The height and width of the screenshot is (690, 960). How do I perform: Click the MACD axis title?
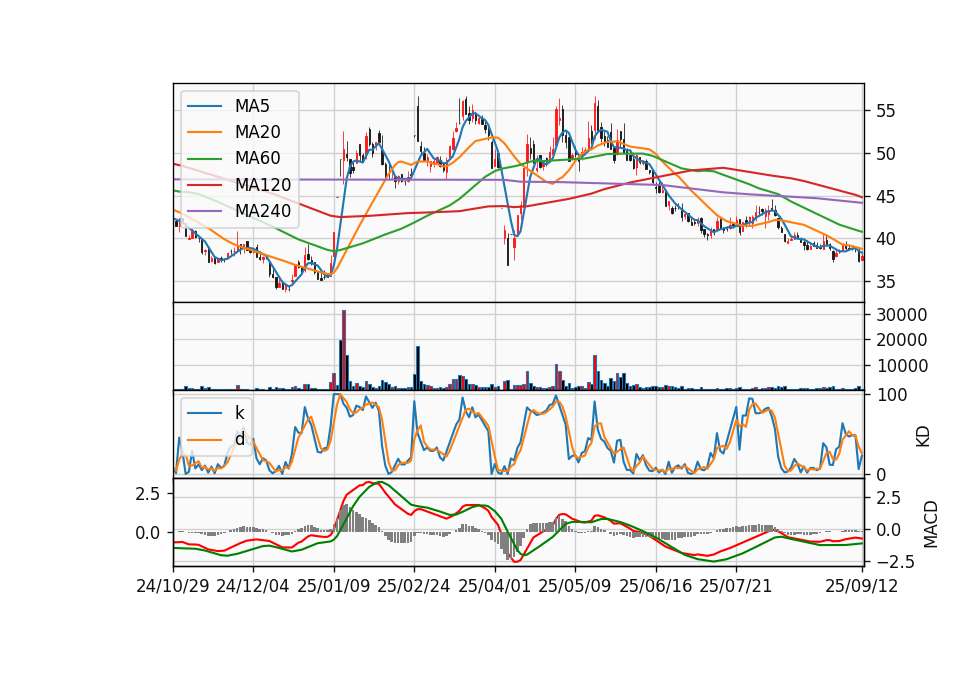coord(931,524)
